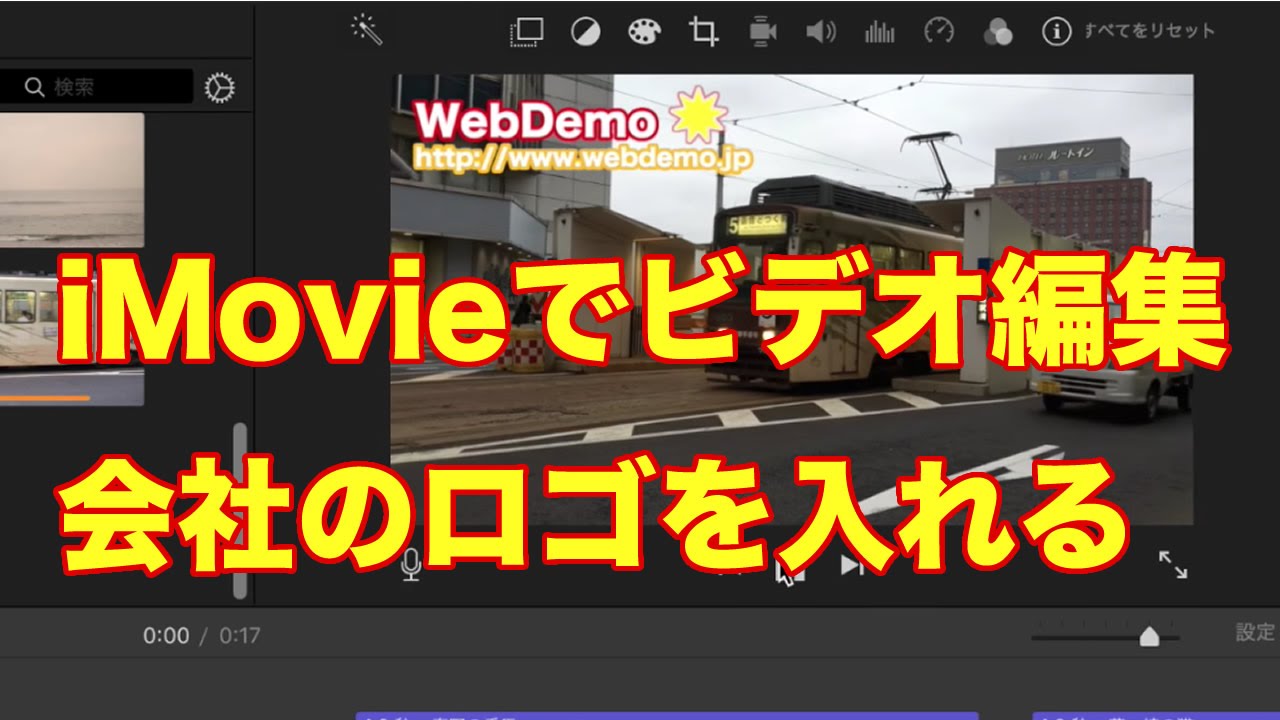Click the tram video in the viewer
1280x720 pixels.
coord(792,300)
